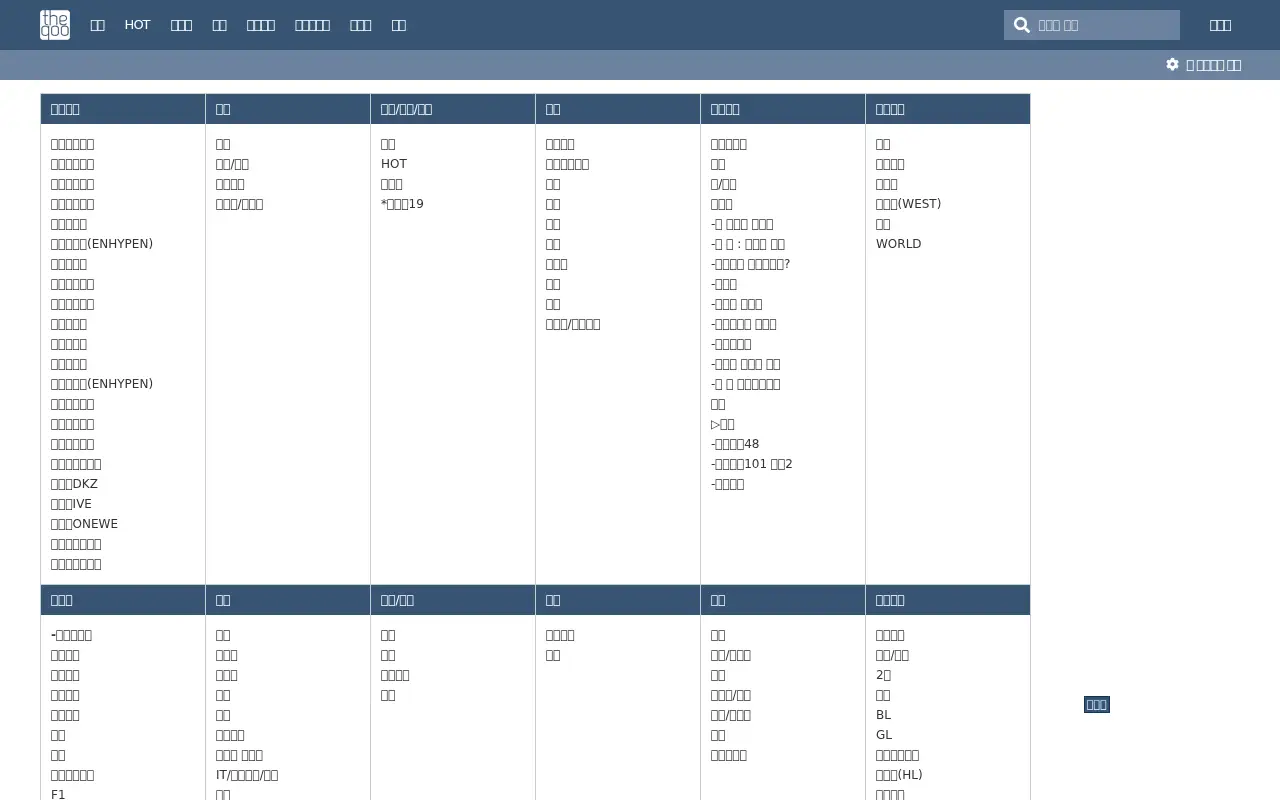Open the starred entry ending with 19

click(x=402, y=204)
